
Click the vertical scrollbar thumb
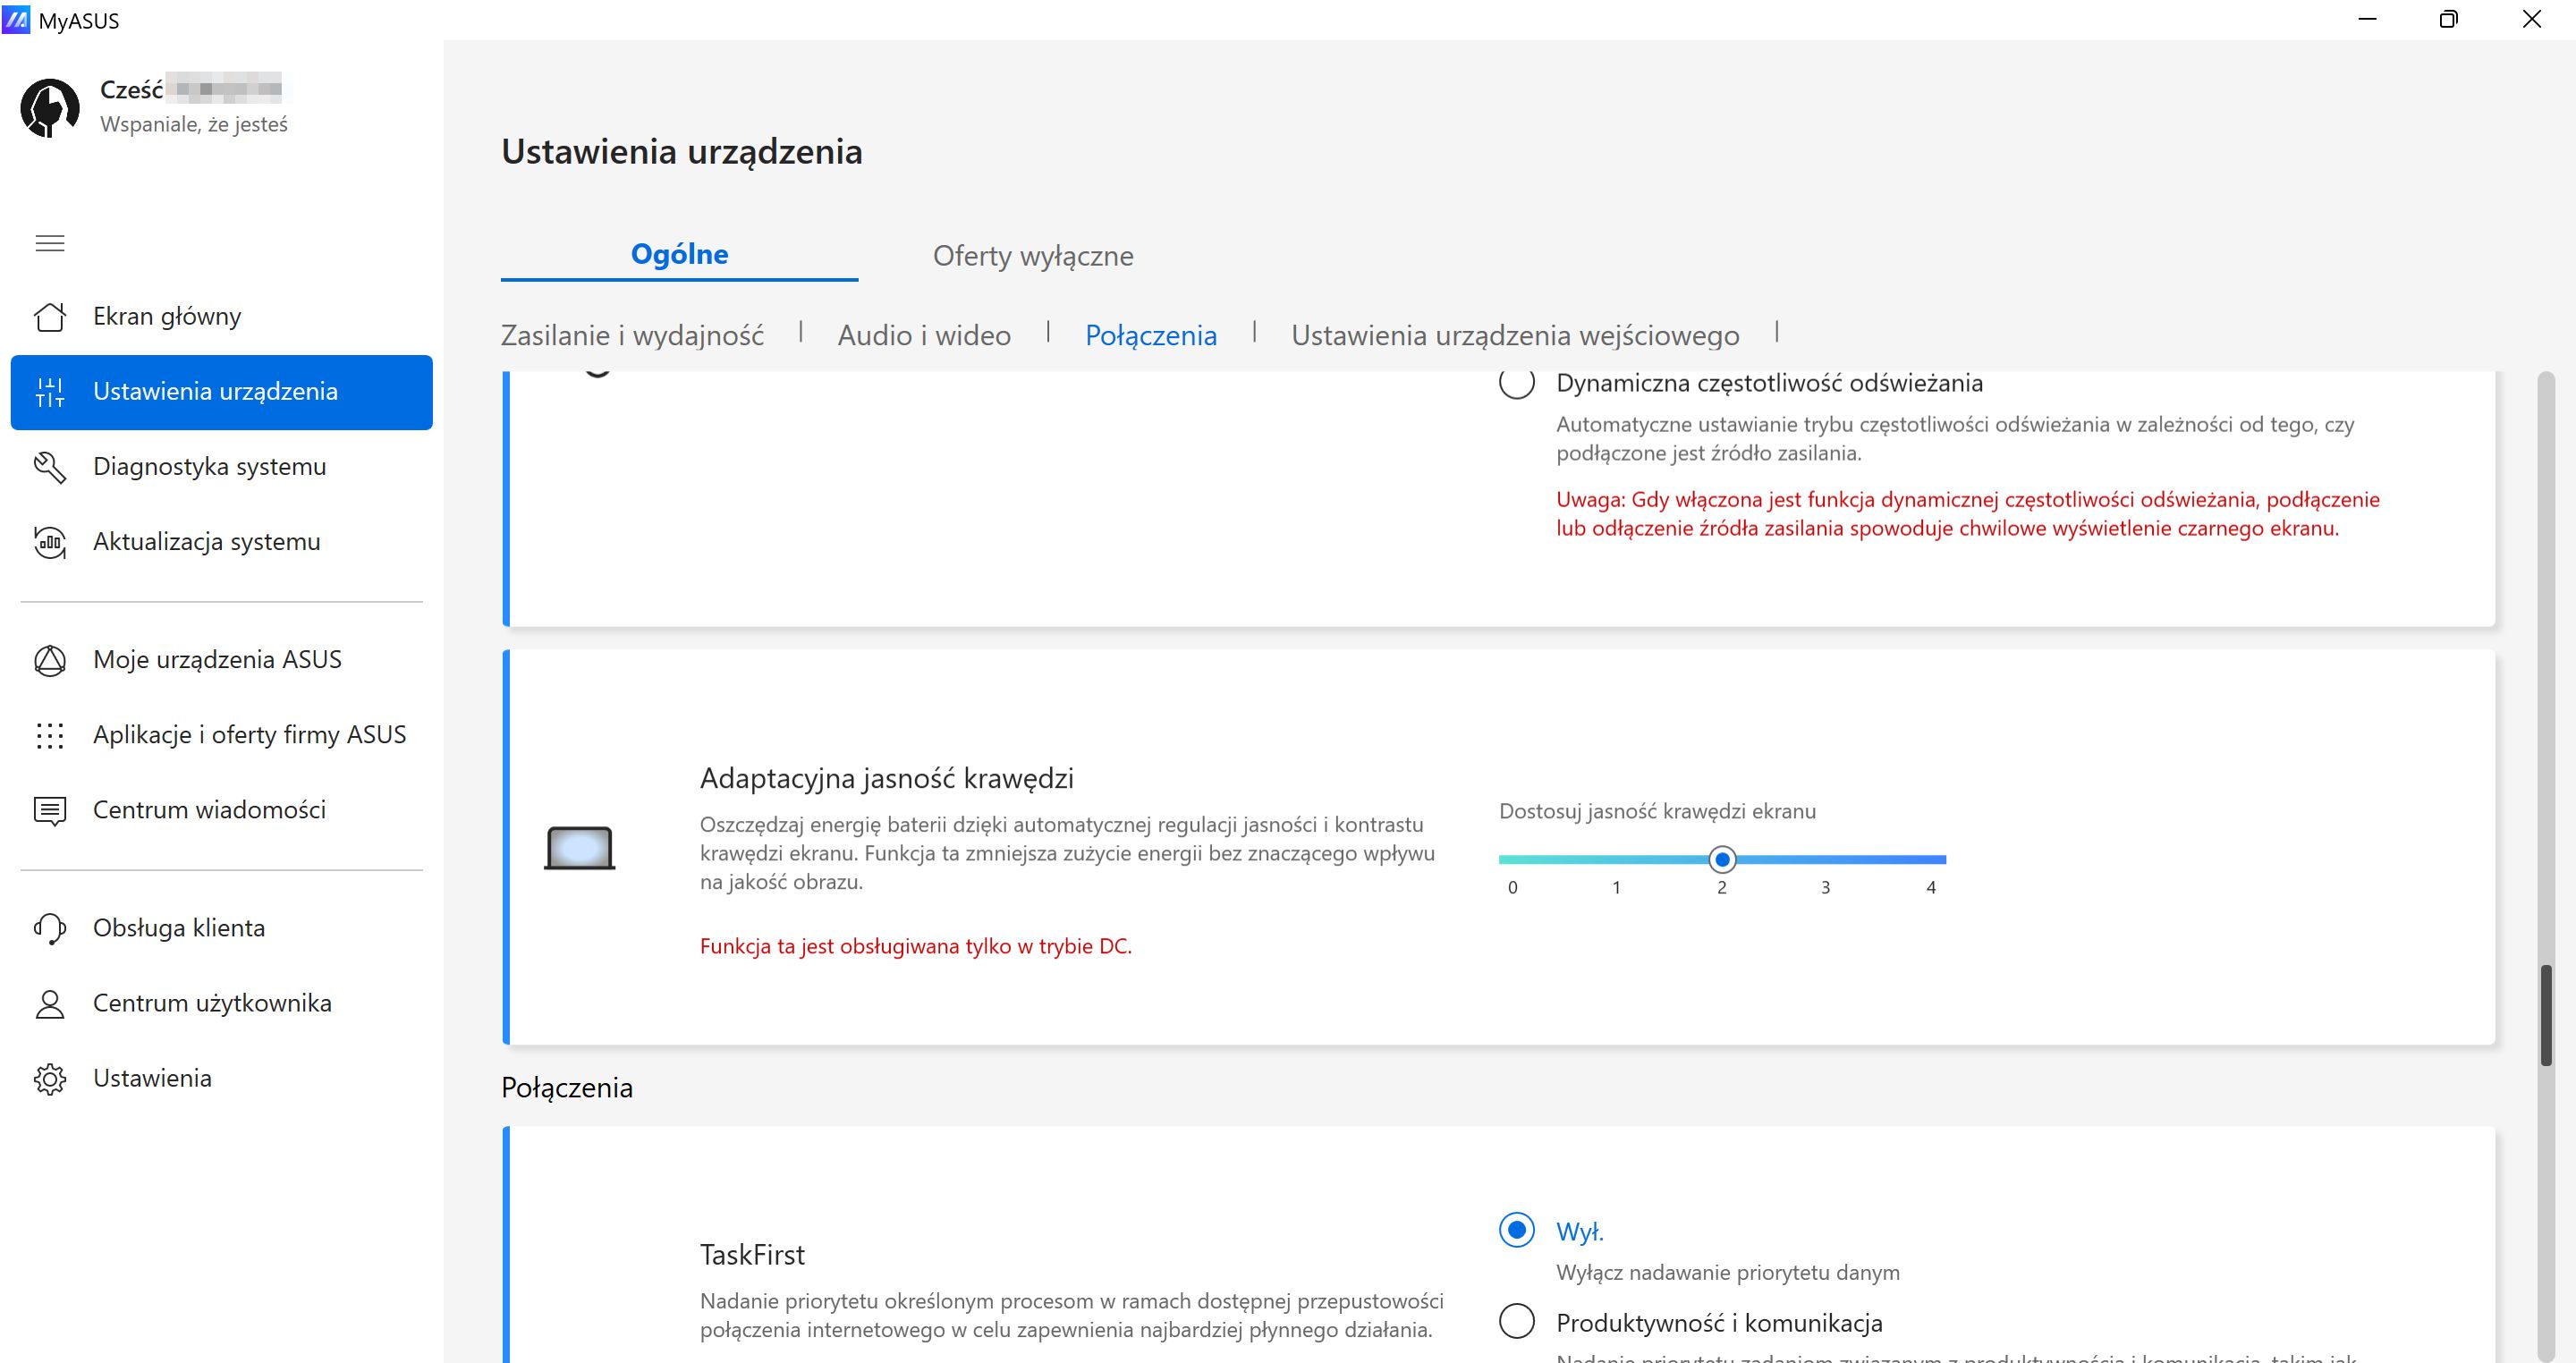pyautogui.click(x=2547, y=1015)
